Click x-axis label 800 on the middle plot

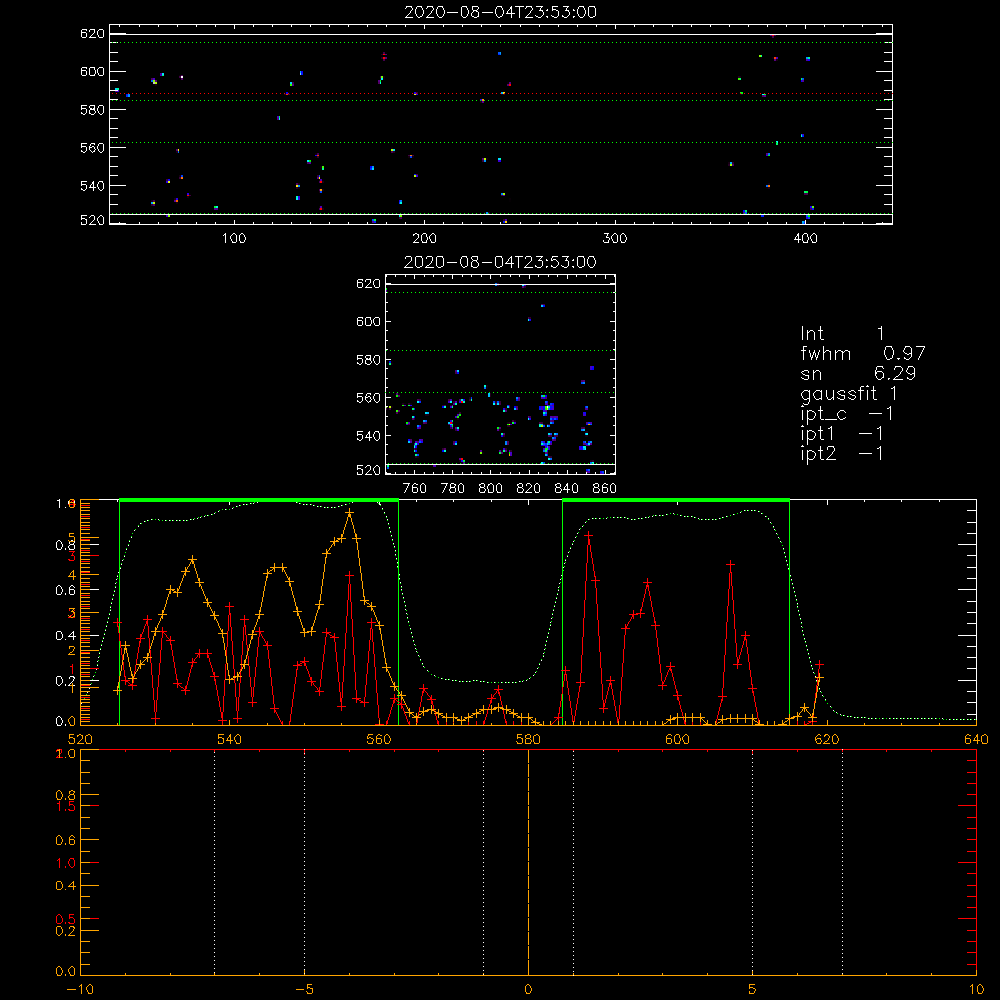pos(490,489)
